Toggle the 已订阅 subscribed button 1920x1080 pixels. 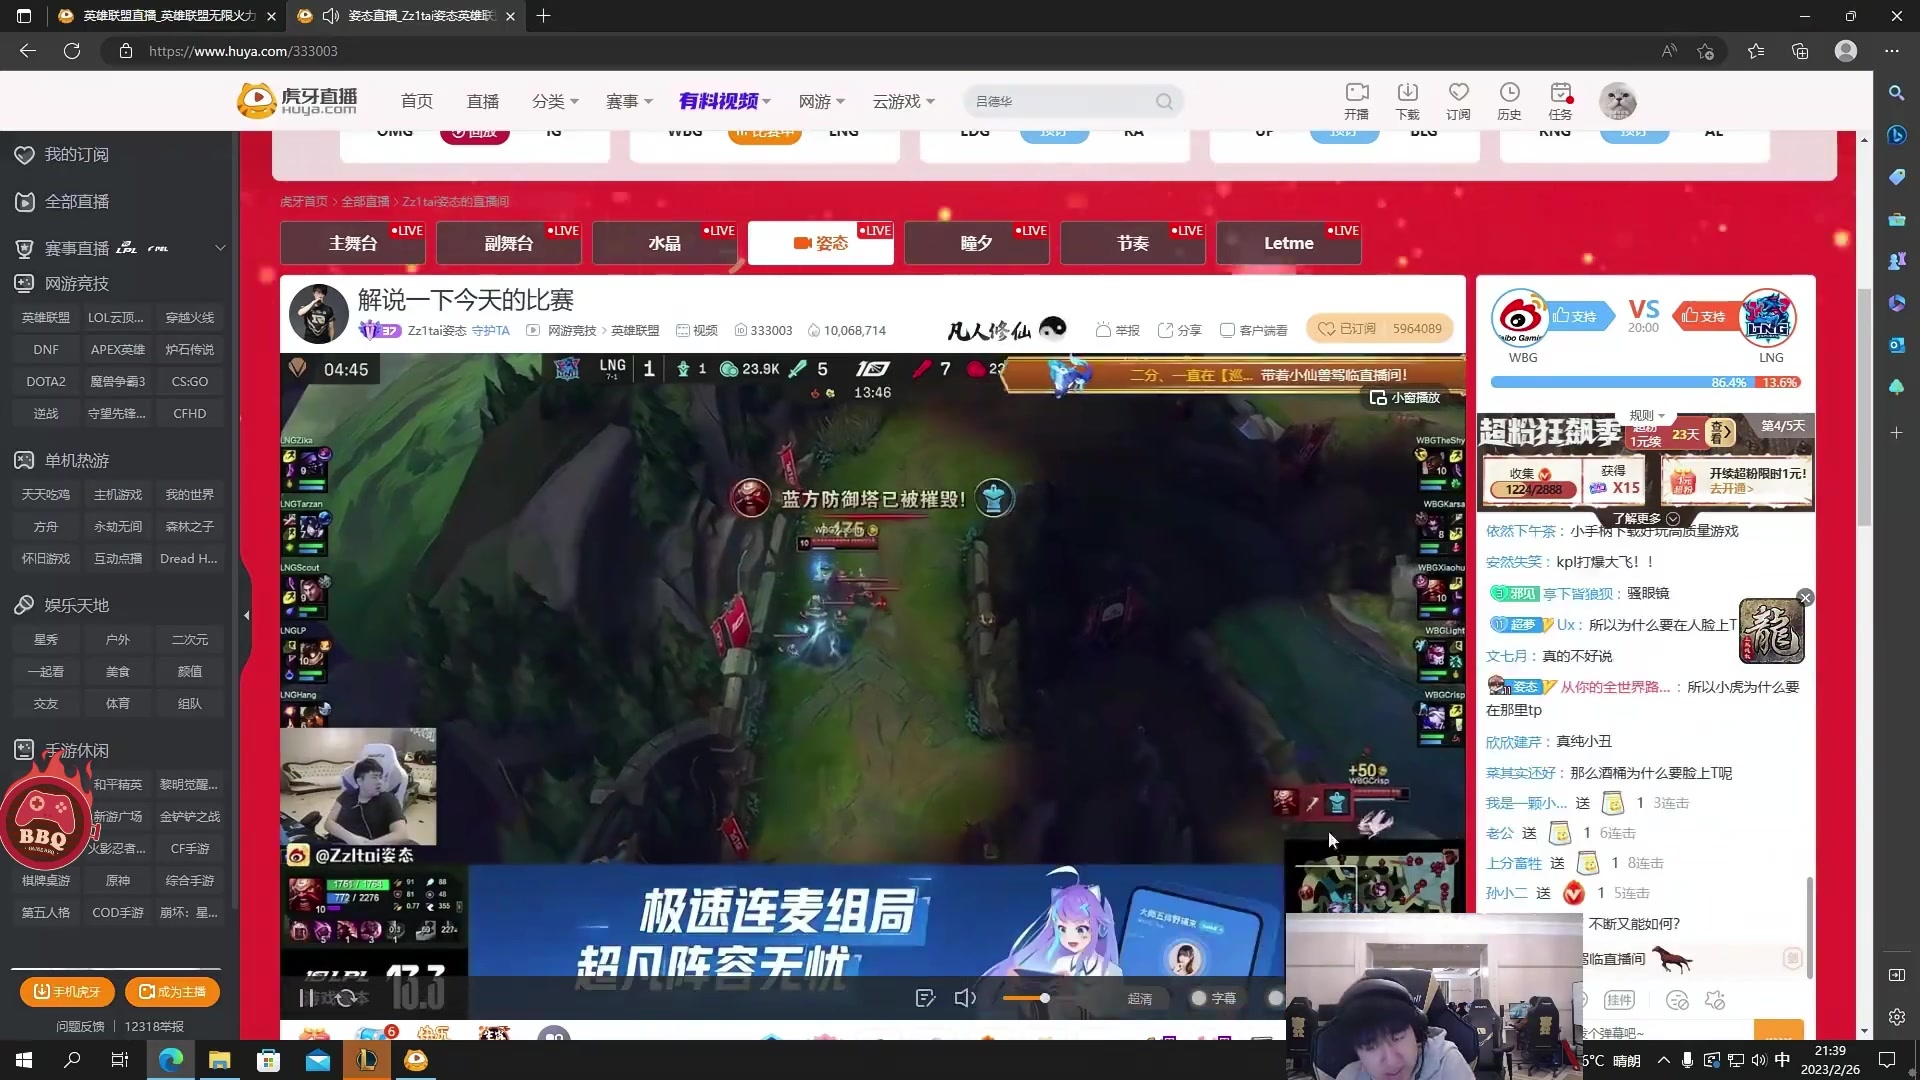pyautogui.click(x=1379, y=328)
